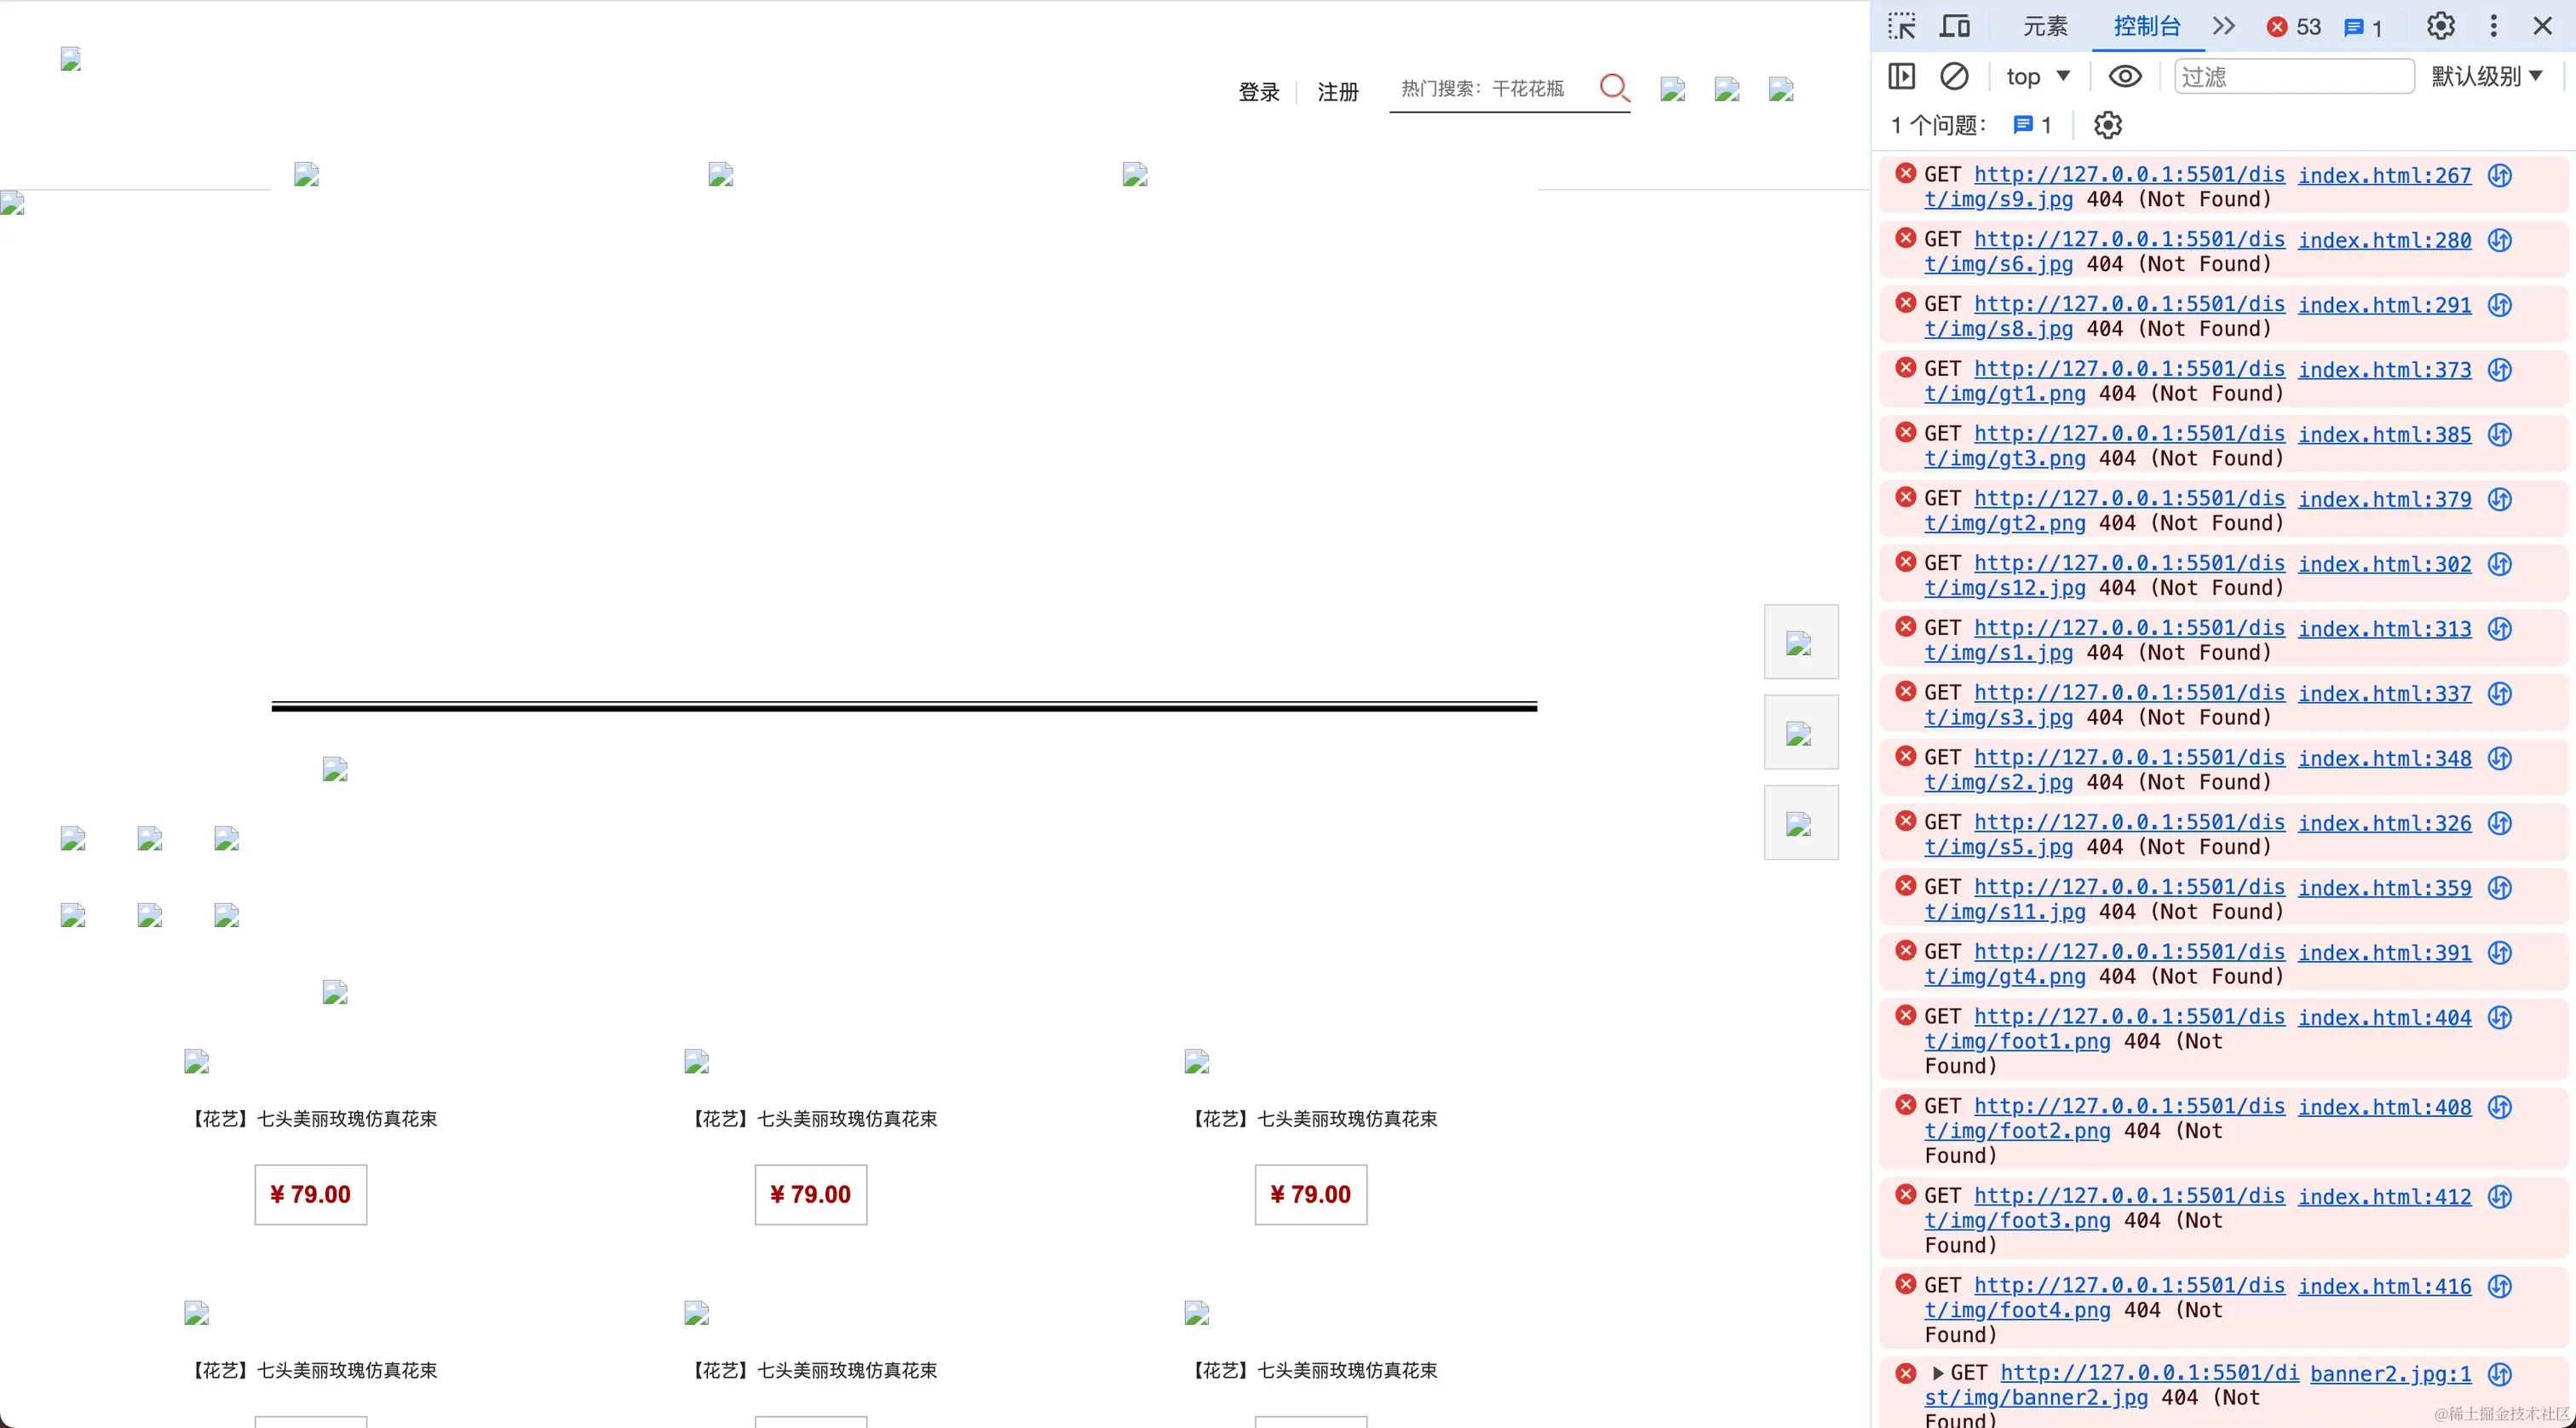The width and height of the screenshot is (2576, 1428).
Task: Click the first ¥ 79.00 price button
Action: coord(310,1194)
